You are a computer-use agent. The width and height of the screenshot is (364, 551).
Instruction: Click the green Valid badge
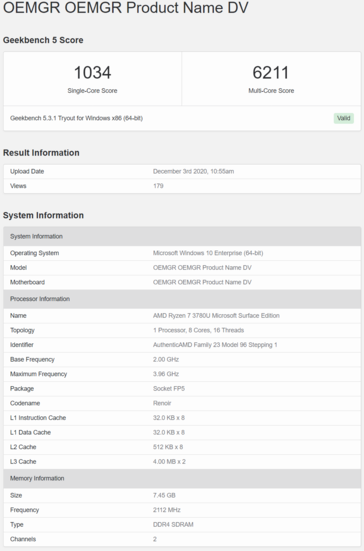[343, 118]
